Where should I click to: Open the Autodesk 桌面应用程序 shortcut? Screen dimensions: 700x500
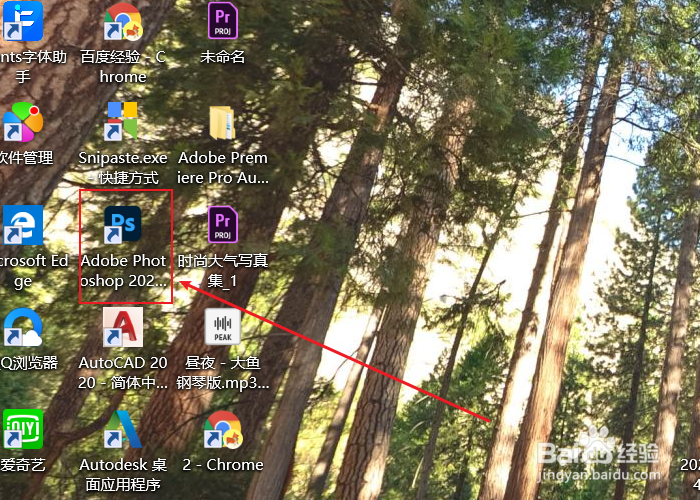click(123, 429)
